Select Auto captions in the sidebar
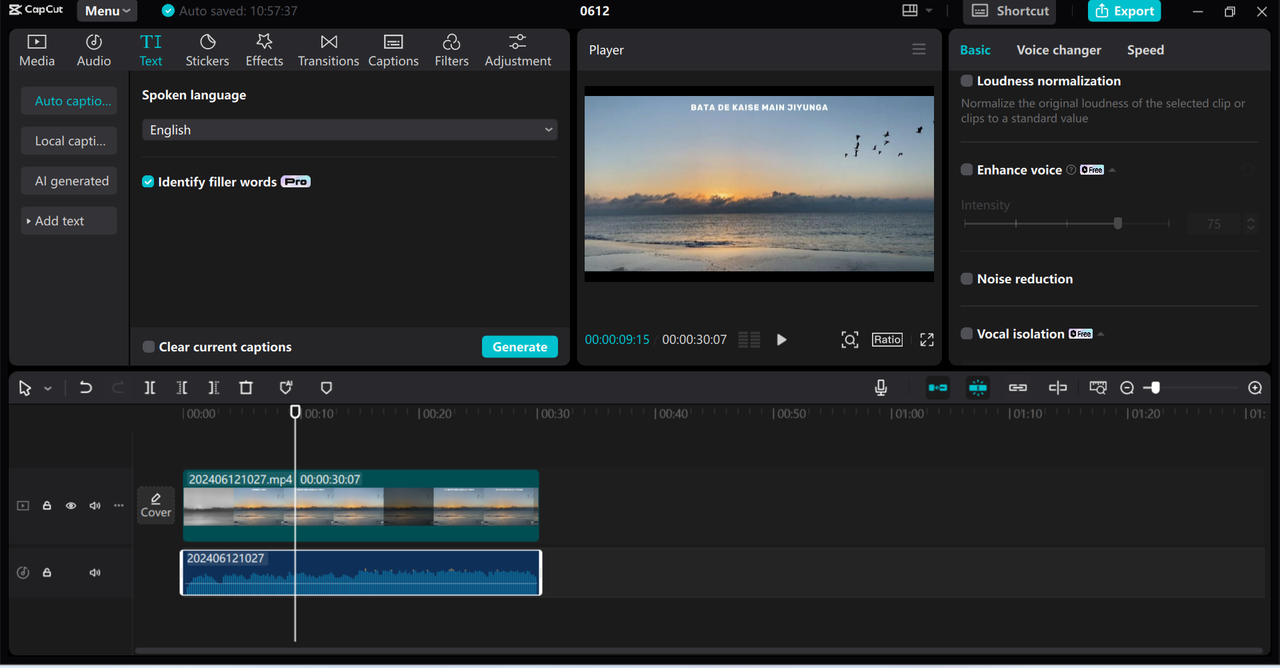Screen dimensions: 1280x668 tap(69, 101)
